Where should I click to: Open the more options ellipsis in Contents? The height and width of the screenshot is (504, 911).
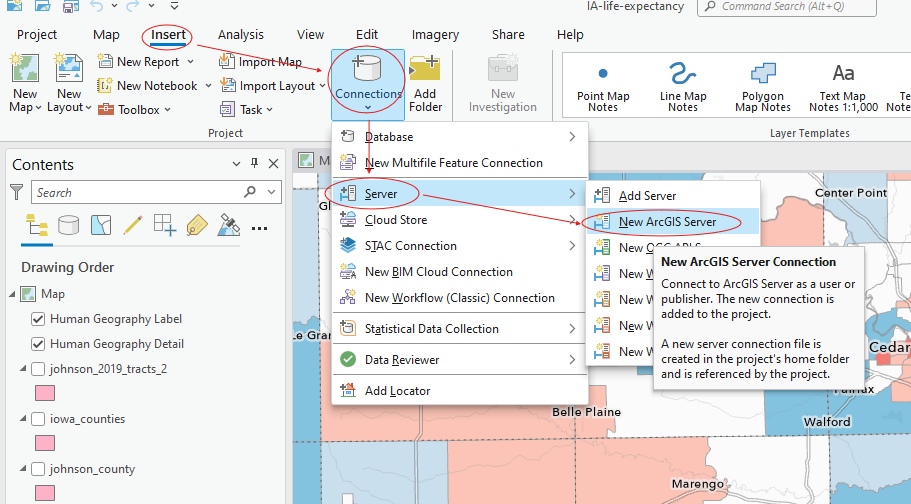tap(259, 228)
